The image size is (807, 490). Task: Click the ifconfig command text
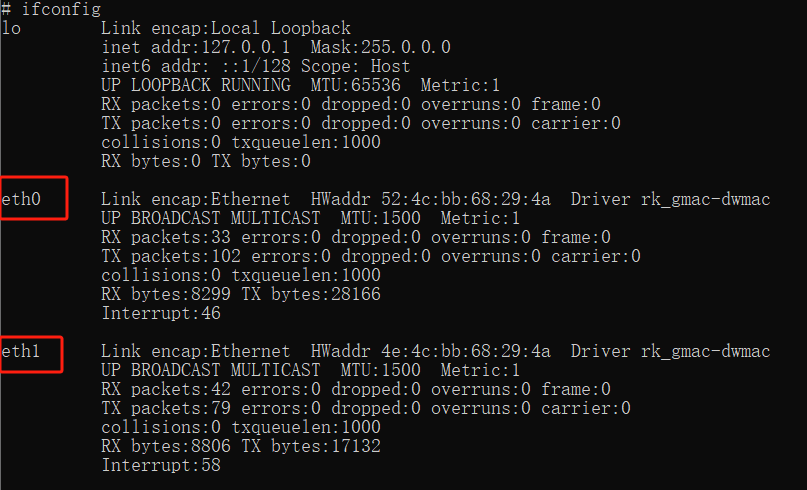(61, 9)
